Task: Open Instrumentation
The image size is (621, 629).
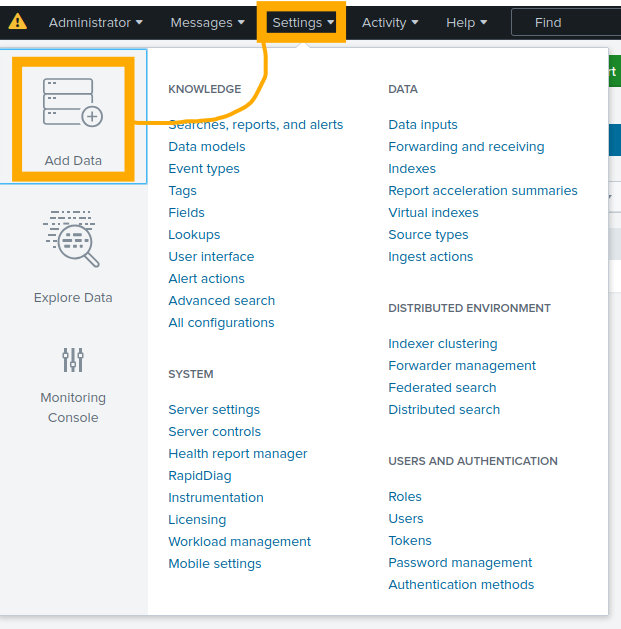Action: (216, 498)
